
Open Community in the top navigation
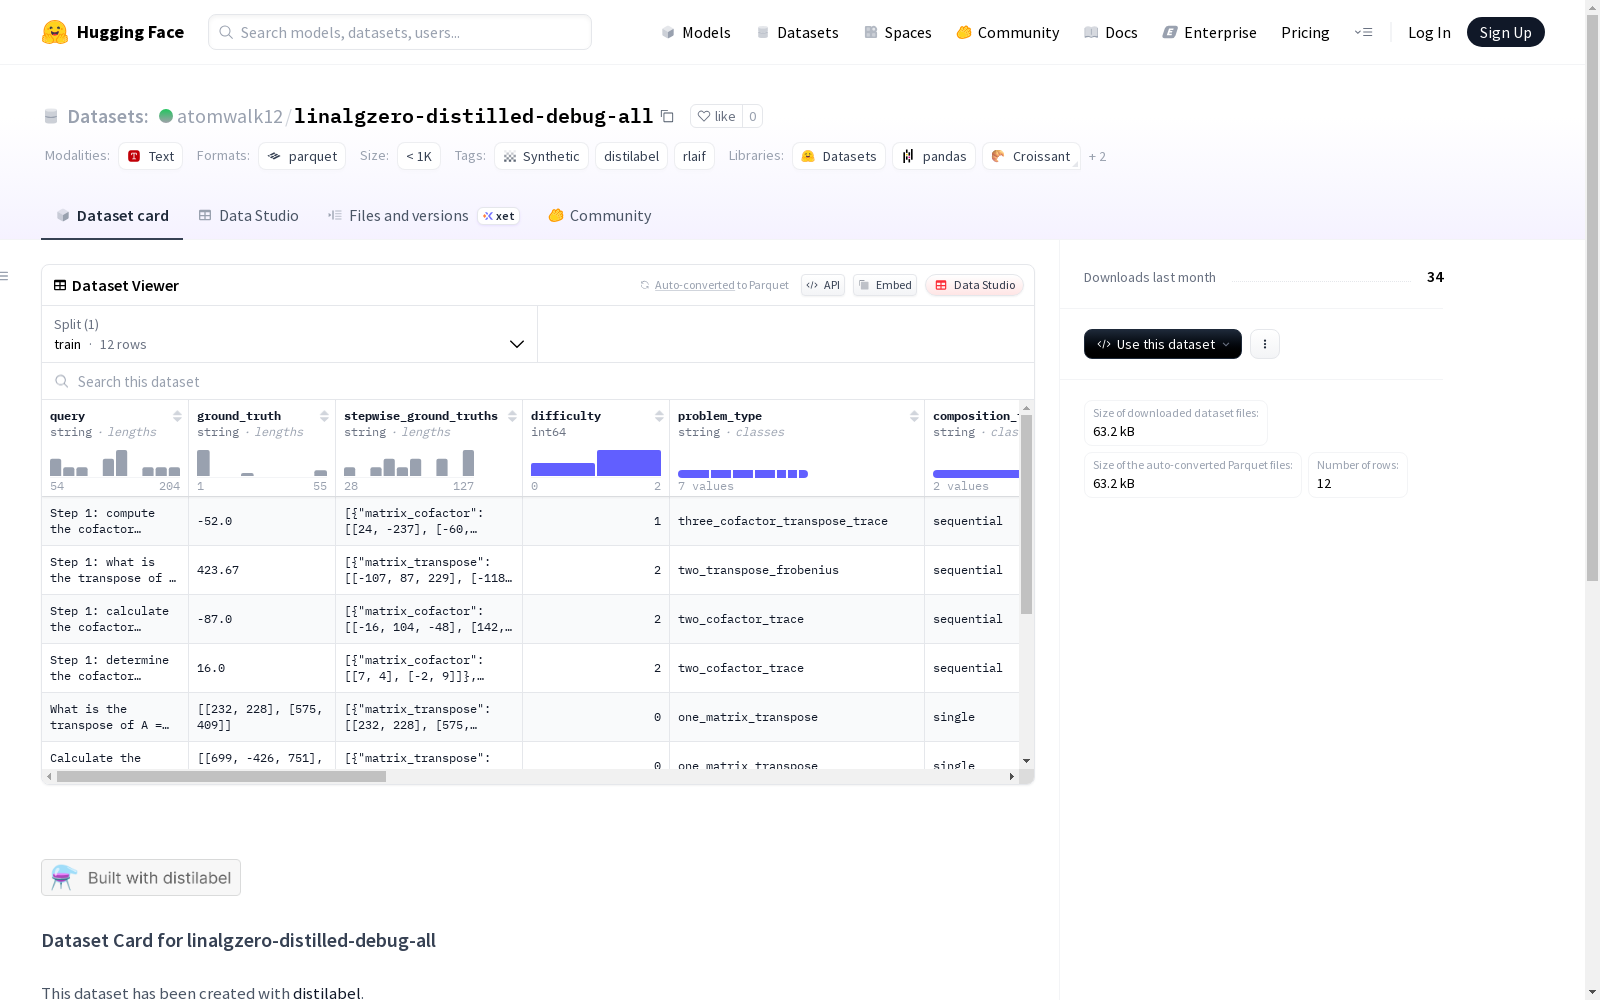pos(1008,32)
